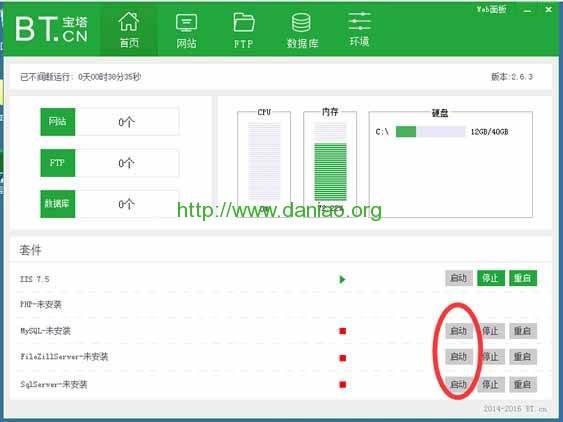
Task: Click 停止 for IIS 7.5
Action: [x=491, y=278]
